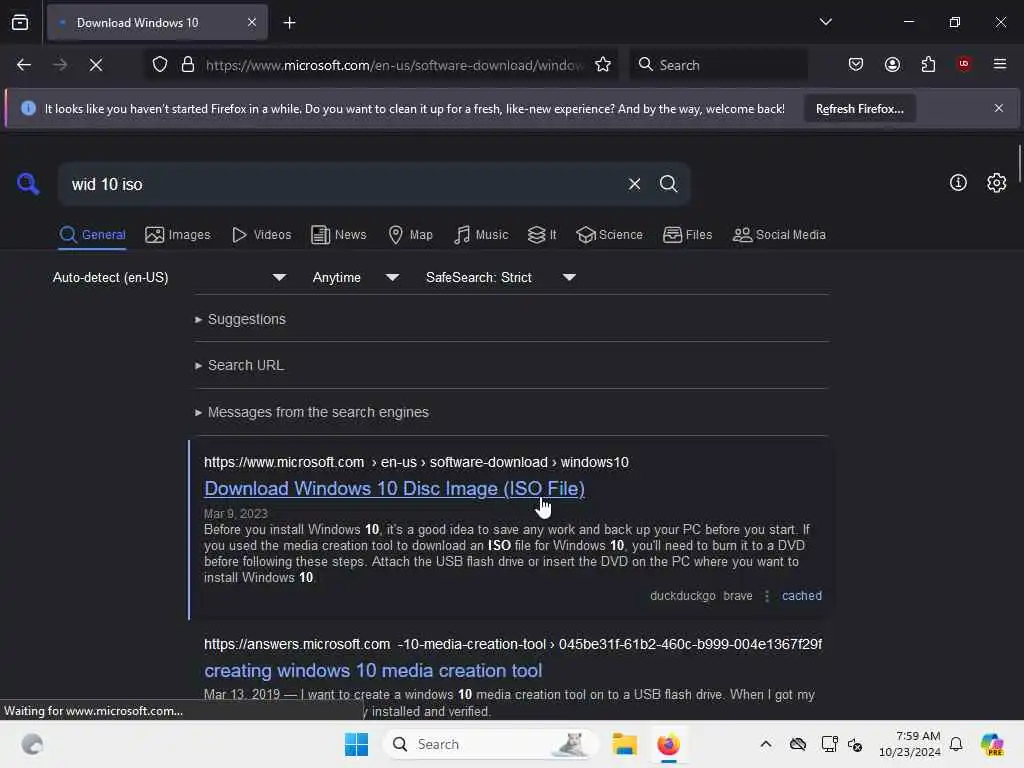The width and height of the screenshot is (1024, 768).
Task: Open the SafeSearch: Strict dropdown
Action: [500, 278]
